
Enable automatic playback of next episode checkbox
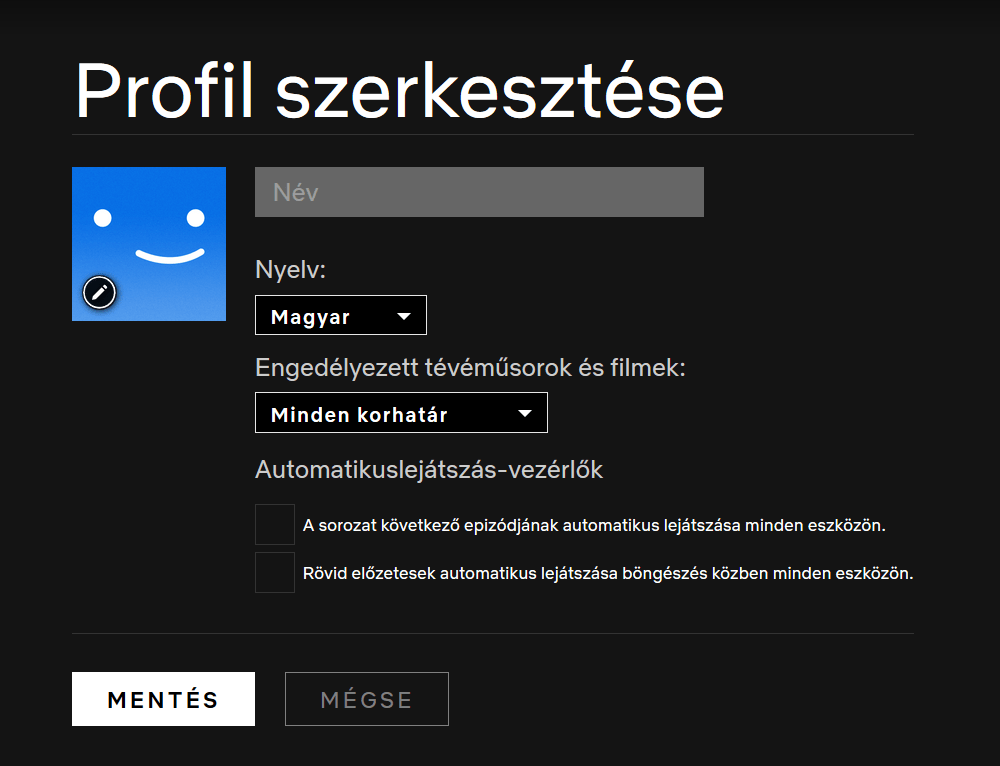pos(275,524)
